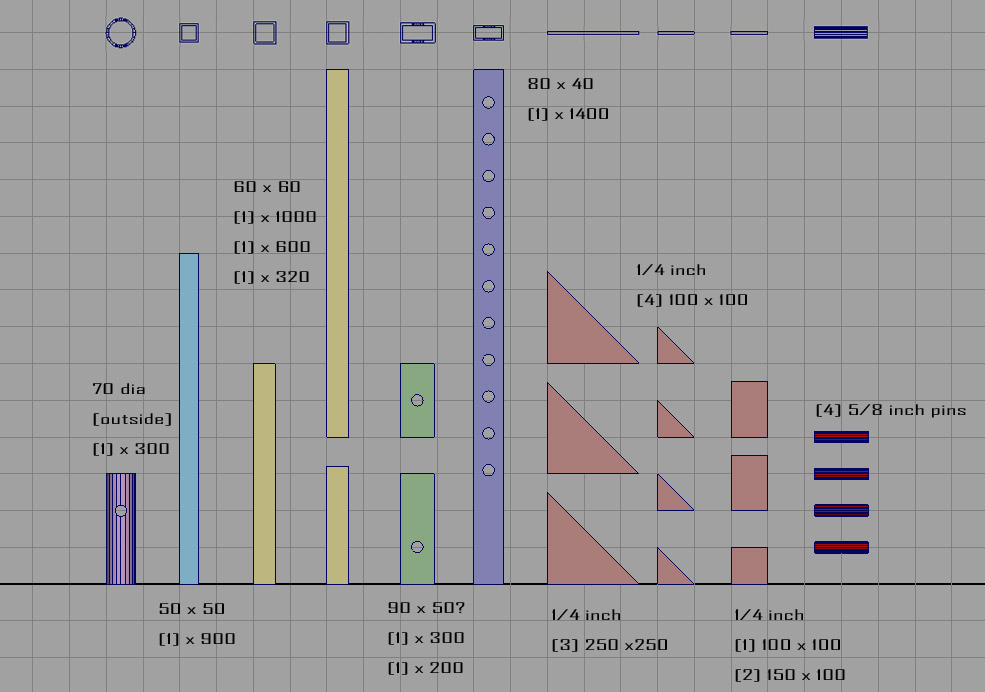Pick the hole in the lower green block
This screenshot has height=692, width=985.
pos(417,547)
